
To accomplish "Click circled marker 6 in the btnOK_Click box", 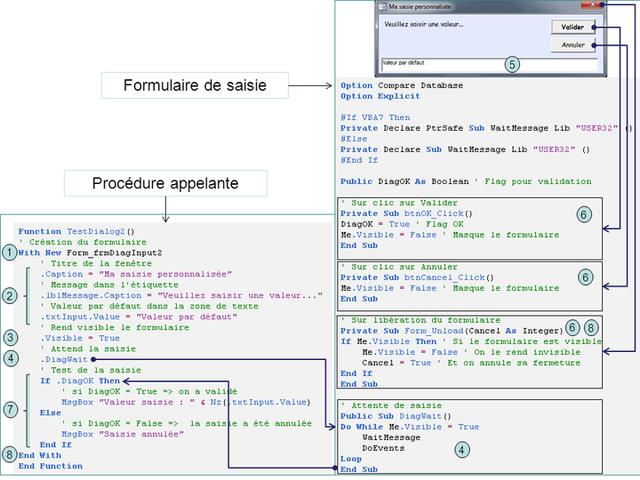I will [x=584, y=214].
